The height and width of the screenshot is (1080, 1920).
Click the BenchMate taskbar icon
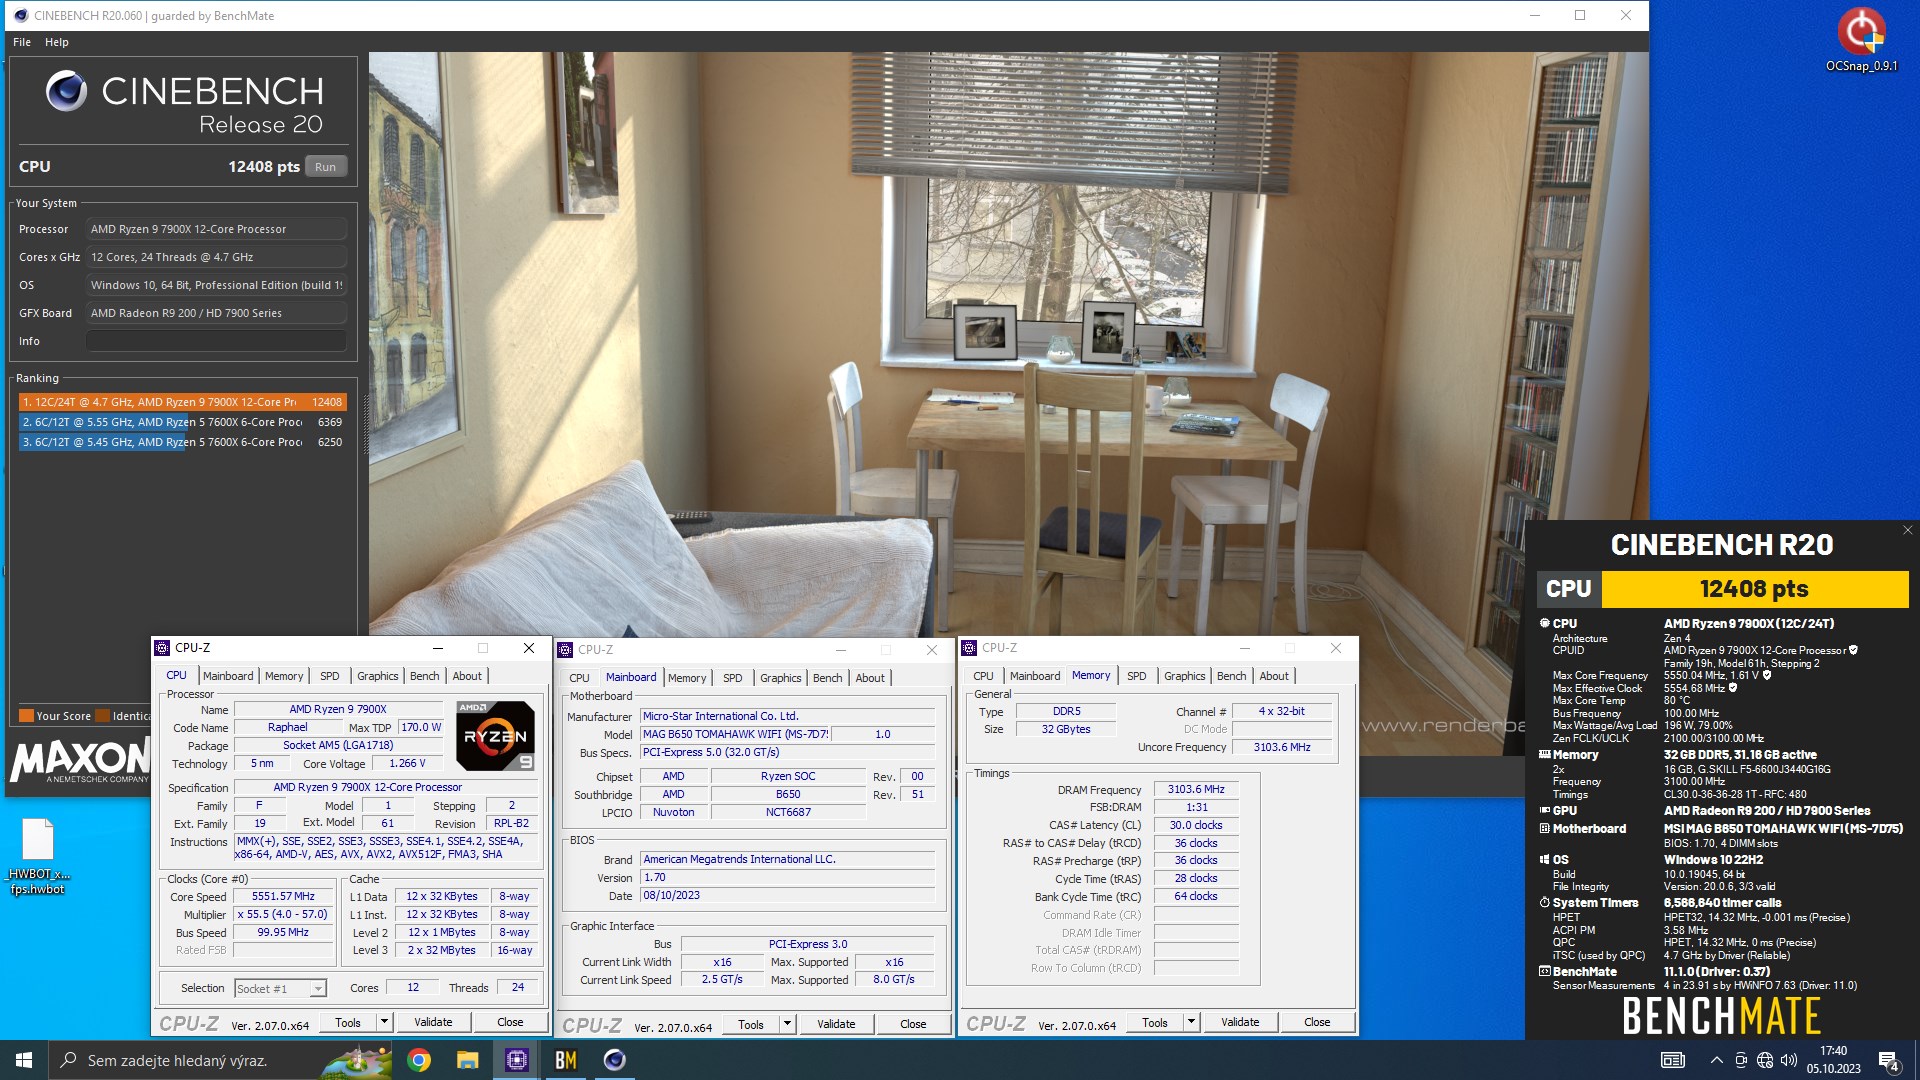[x=566, y=1060]
